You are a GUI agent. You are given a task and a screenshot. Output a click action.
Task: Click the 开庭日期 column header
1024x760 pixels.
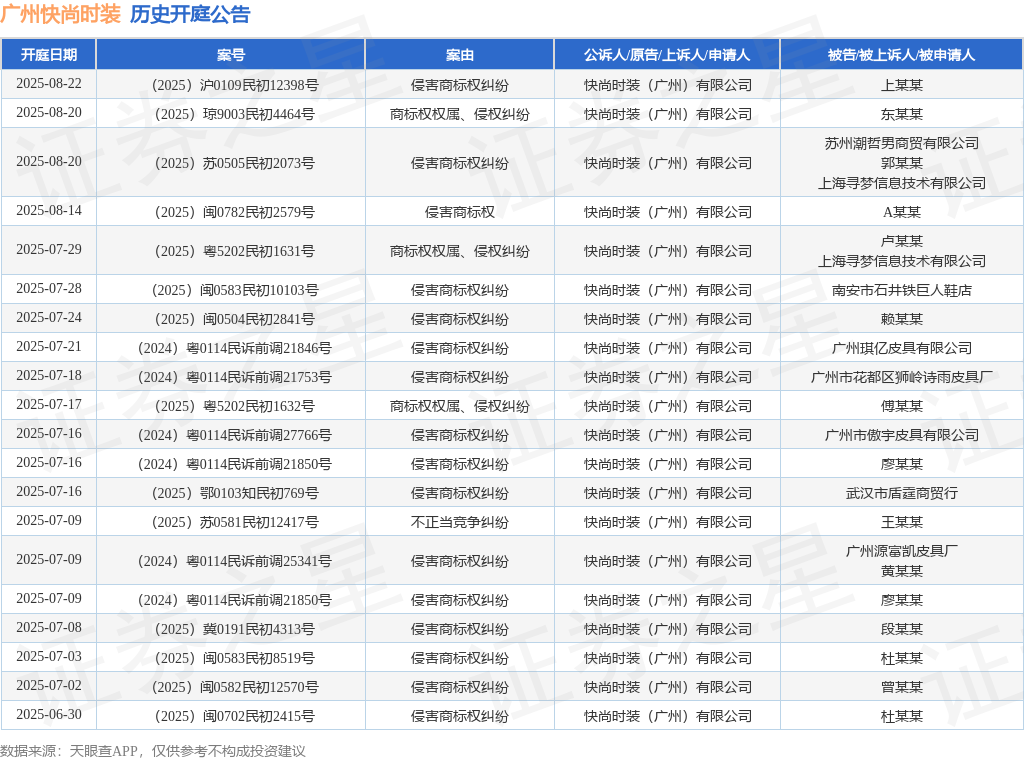pyautogui.click(x=49, y=55)
